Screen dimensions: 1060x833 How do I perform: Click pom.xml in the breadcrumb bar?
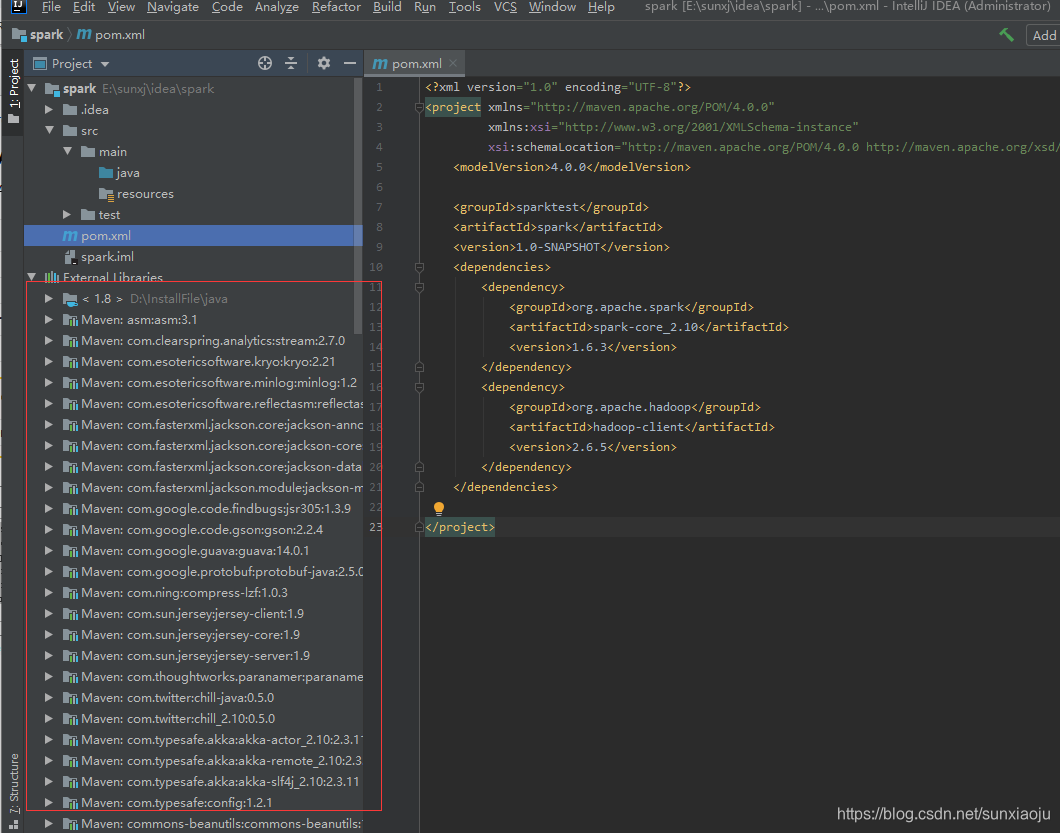point(112,34)
